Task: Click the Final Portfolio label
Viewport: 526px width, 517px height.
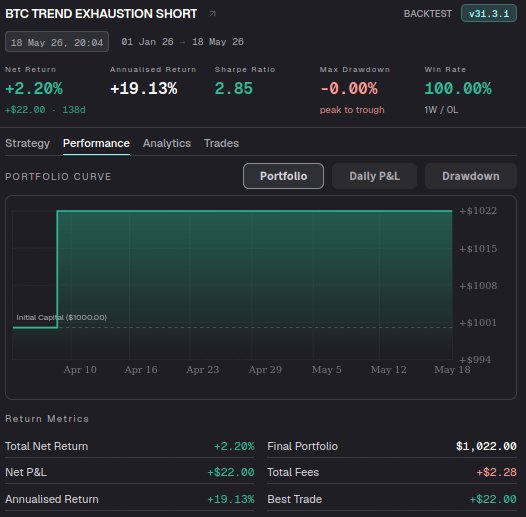Action: [x=302, y=447]
